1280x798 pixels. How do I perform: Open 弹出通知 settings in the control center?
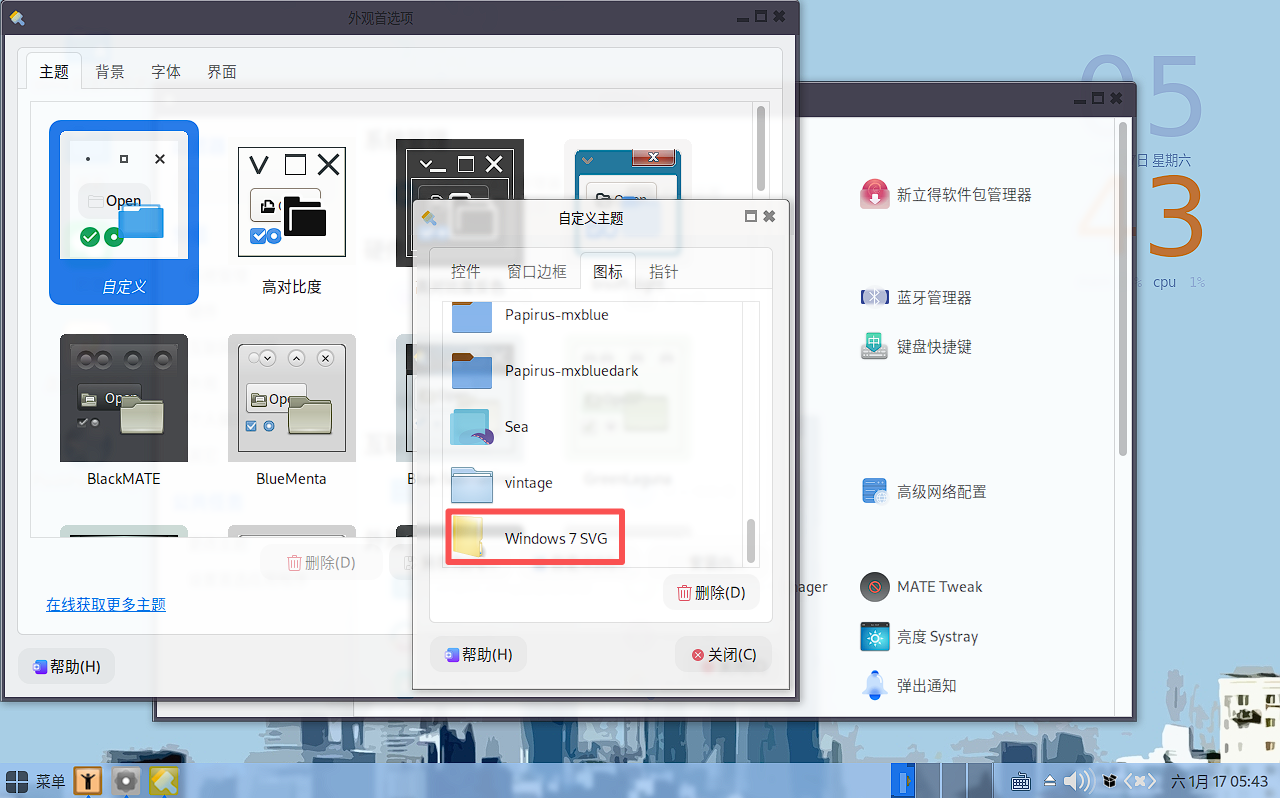point(909,686)
